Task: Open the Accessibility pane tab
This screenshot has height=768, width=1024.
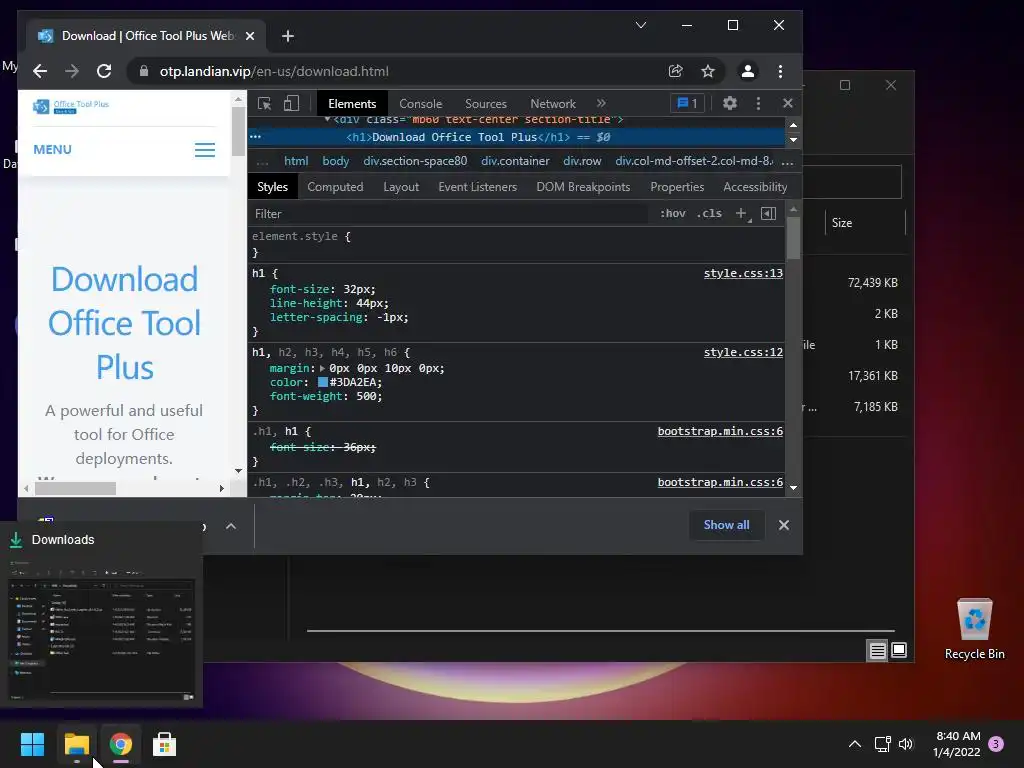Action: coord(755,187)
